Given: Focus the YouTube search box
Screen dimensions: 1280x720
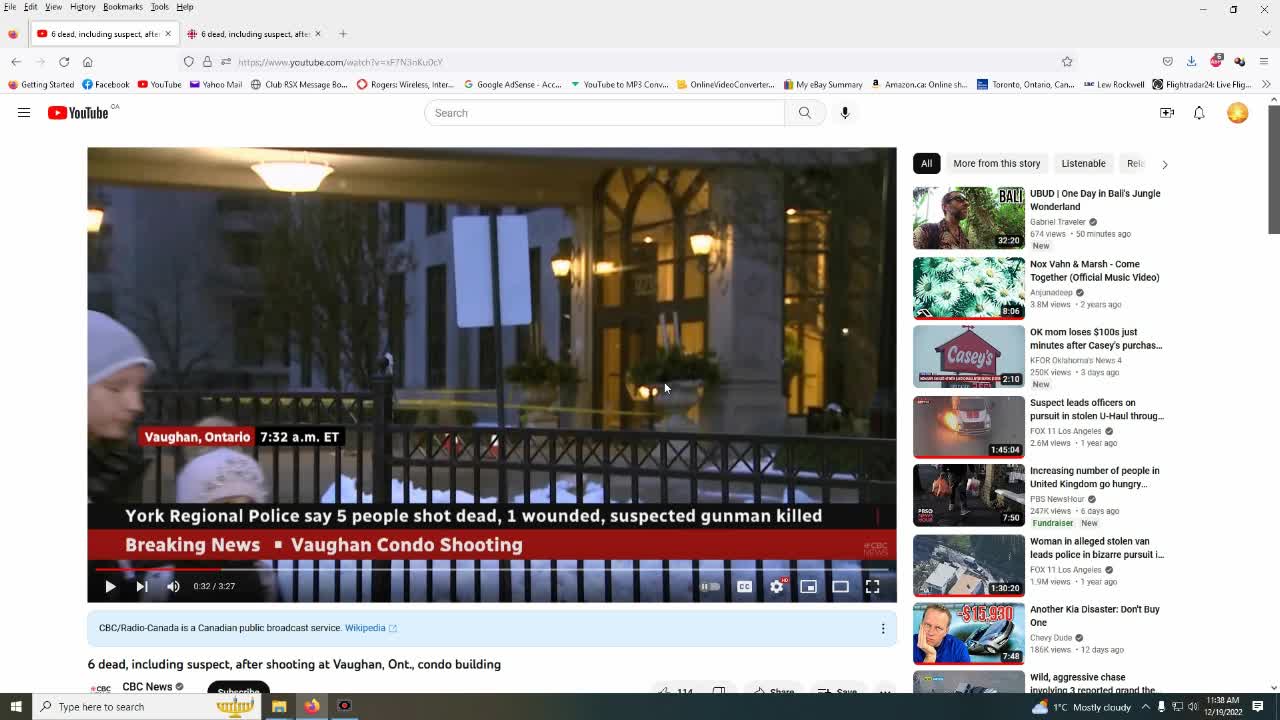Looking at the screenshot, I should 604,113.
